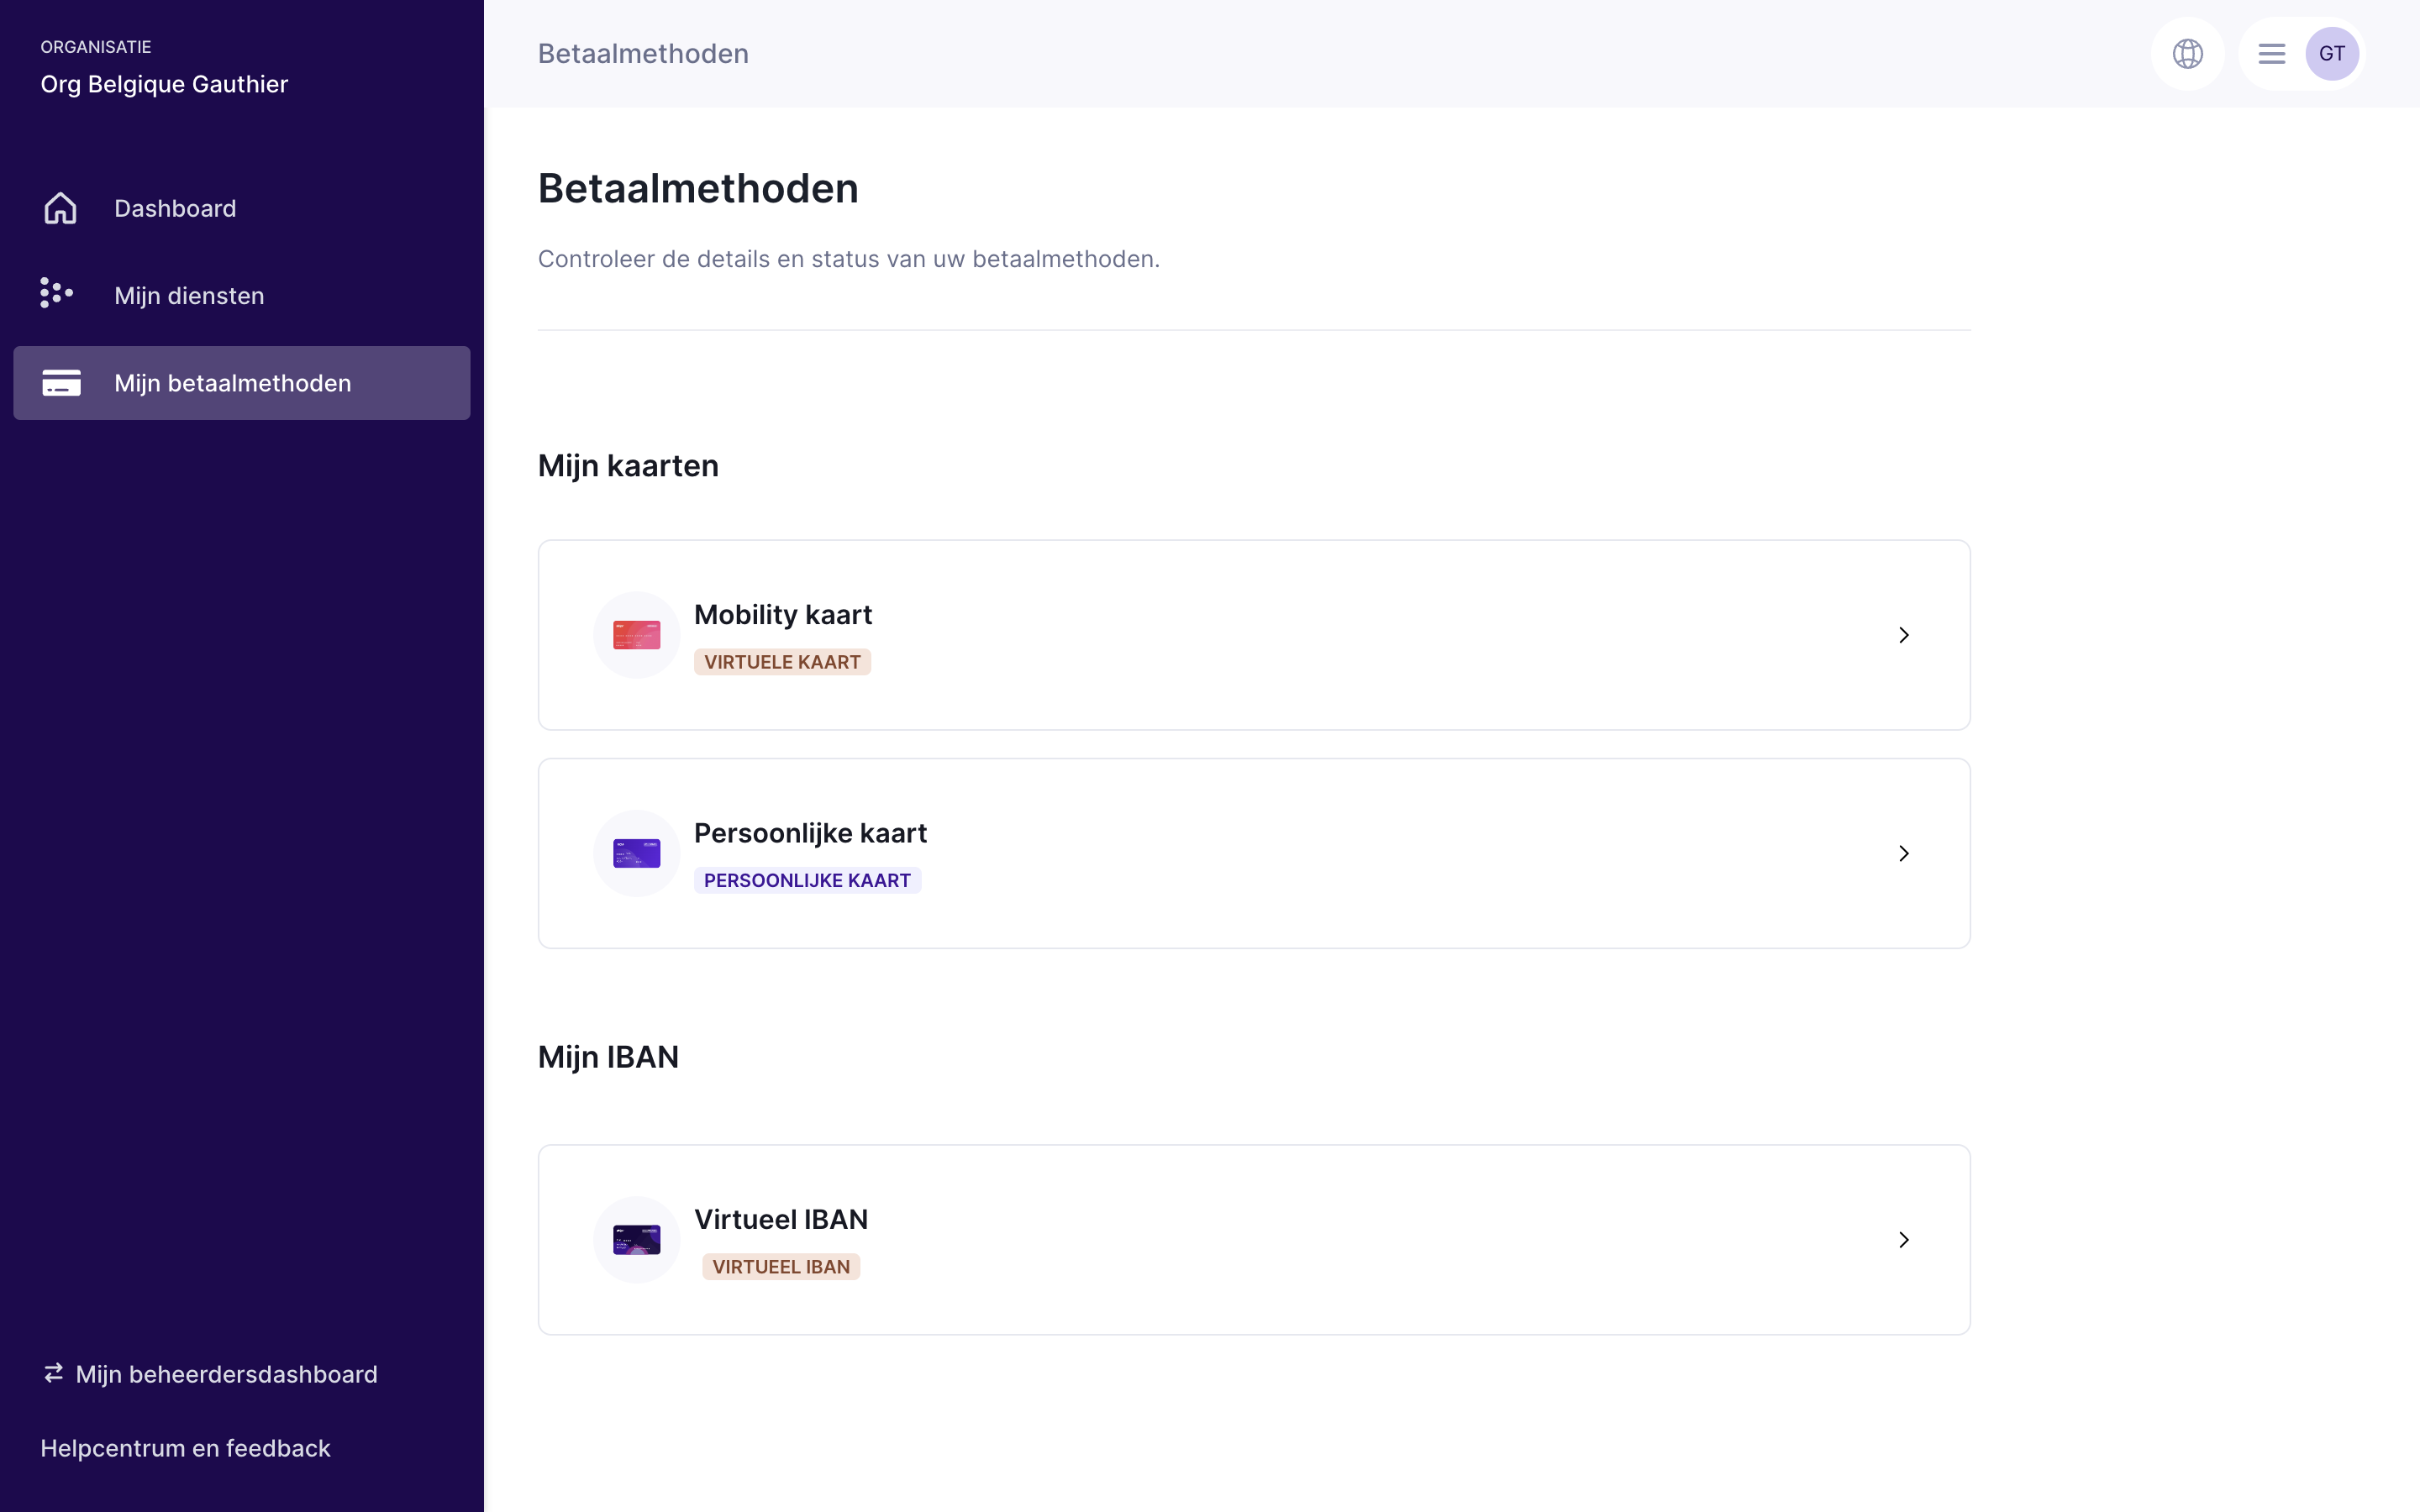Open the globe language selector

2187,54
